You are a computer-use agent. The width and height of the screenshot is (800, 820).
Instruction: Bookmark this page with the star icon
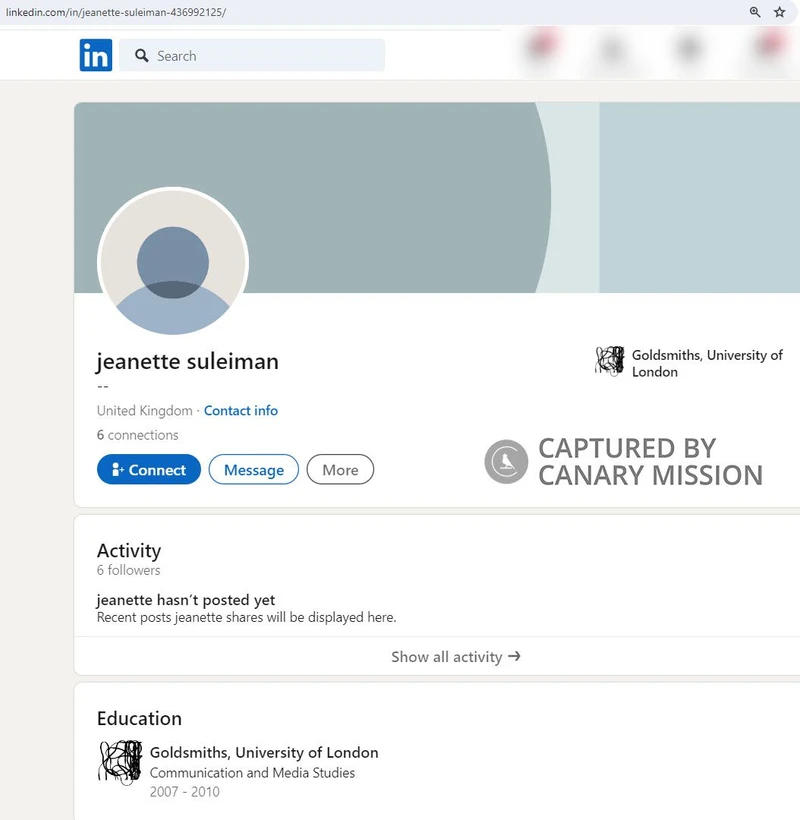coord(779,12)
